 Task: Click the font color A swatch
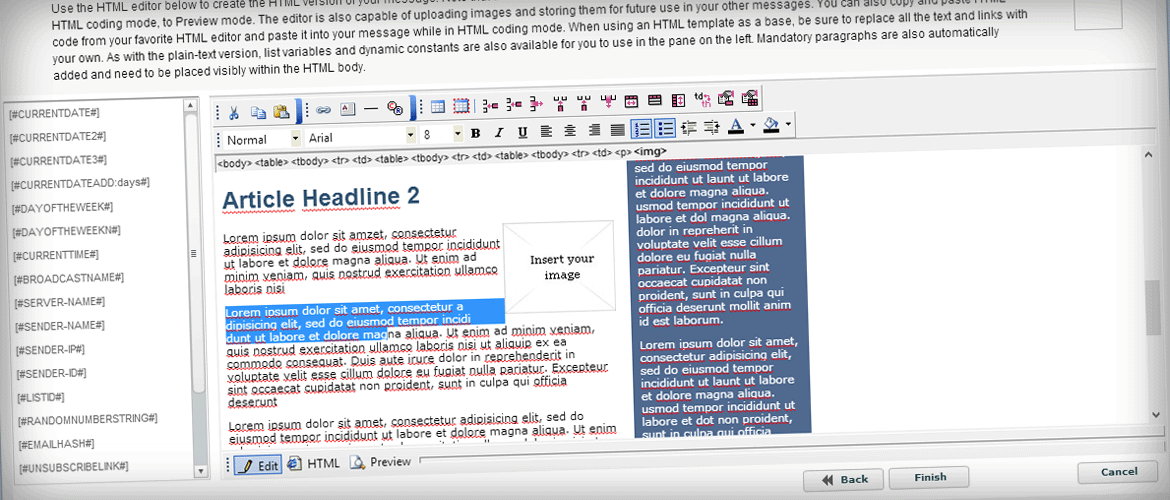(x=737, y=127)
